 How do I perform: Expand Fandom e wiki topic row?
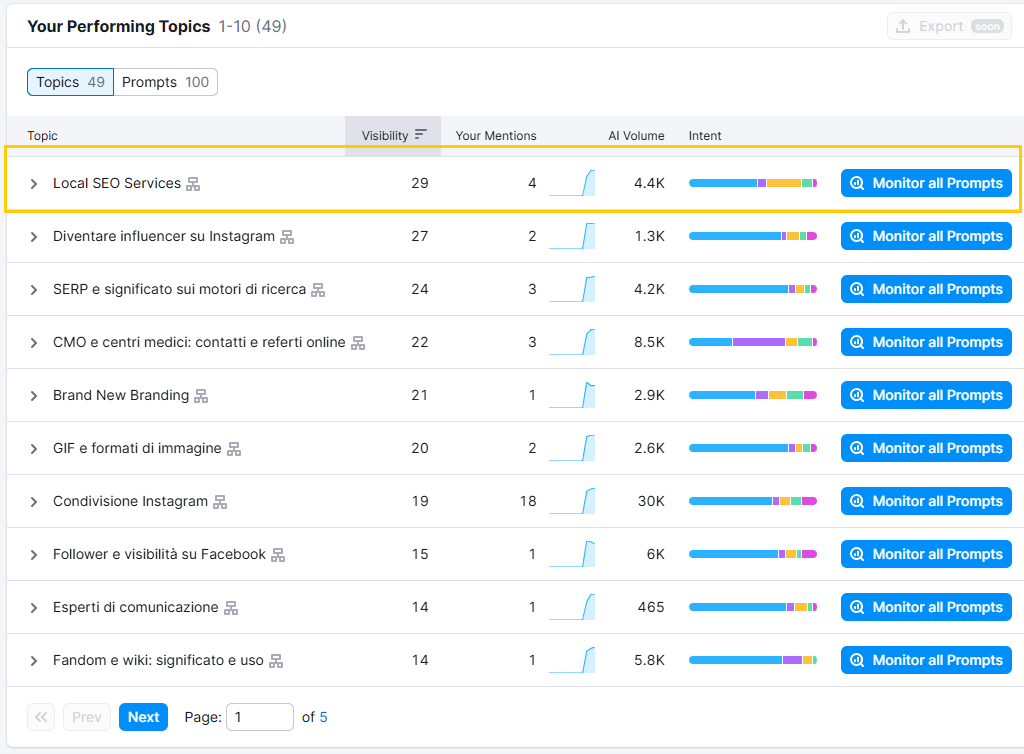(34, 661)
